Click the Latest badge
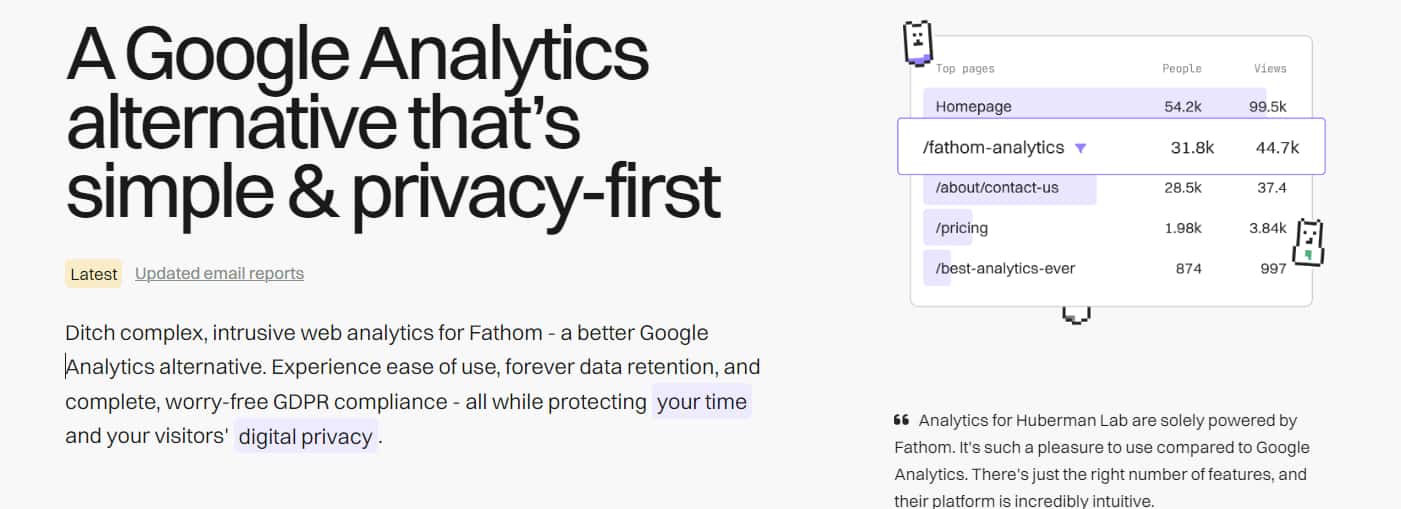 94,274
